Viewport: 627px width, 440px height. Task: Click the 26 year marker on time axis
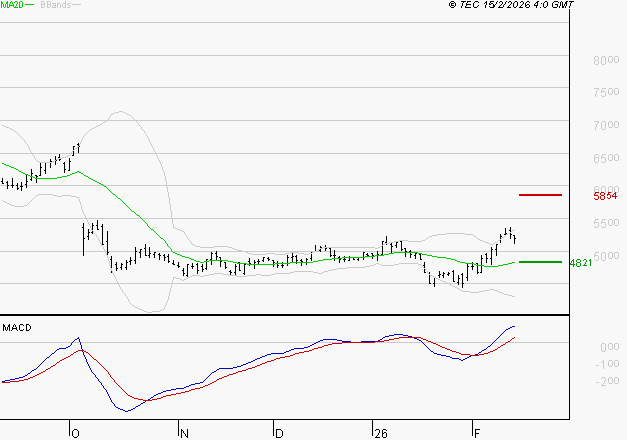pos(381,433)
